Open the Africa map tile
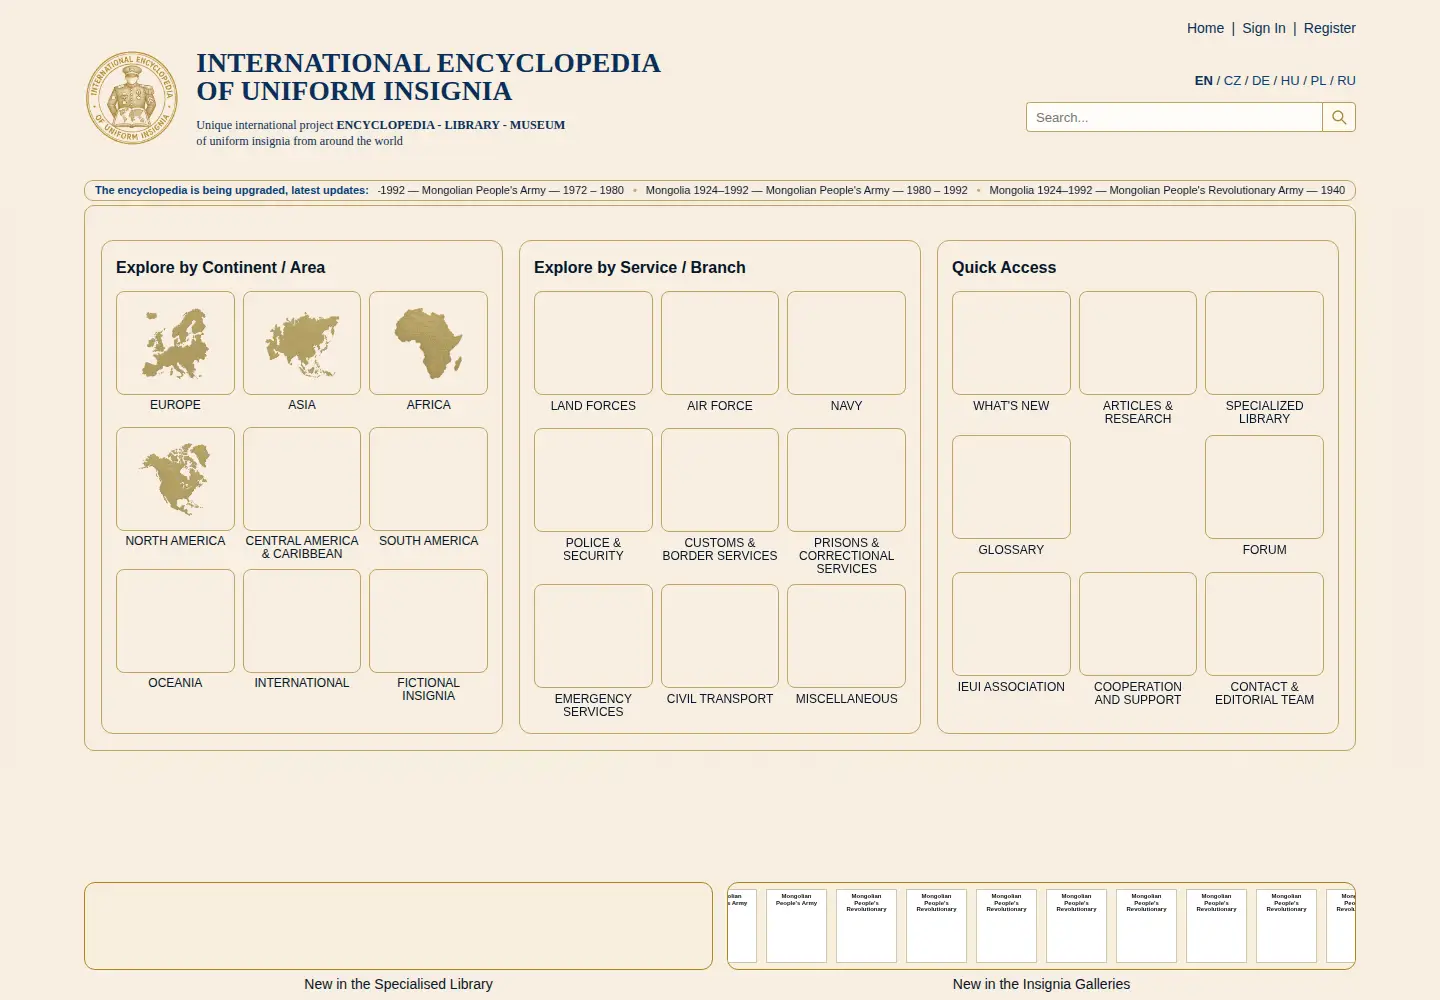This screenshot has width=1440, height=1000. [x=428, y=343]
